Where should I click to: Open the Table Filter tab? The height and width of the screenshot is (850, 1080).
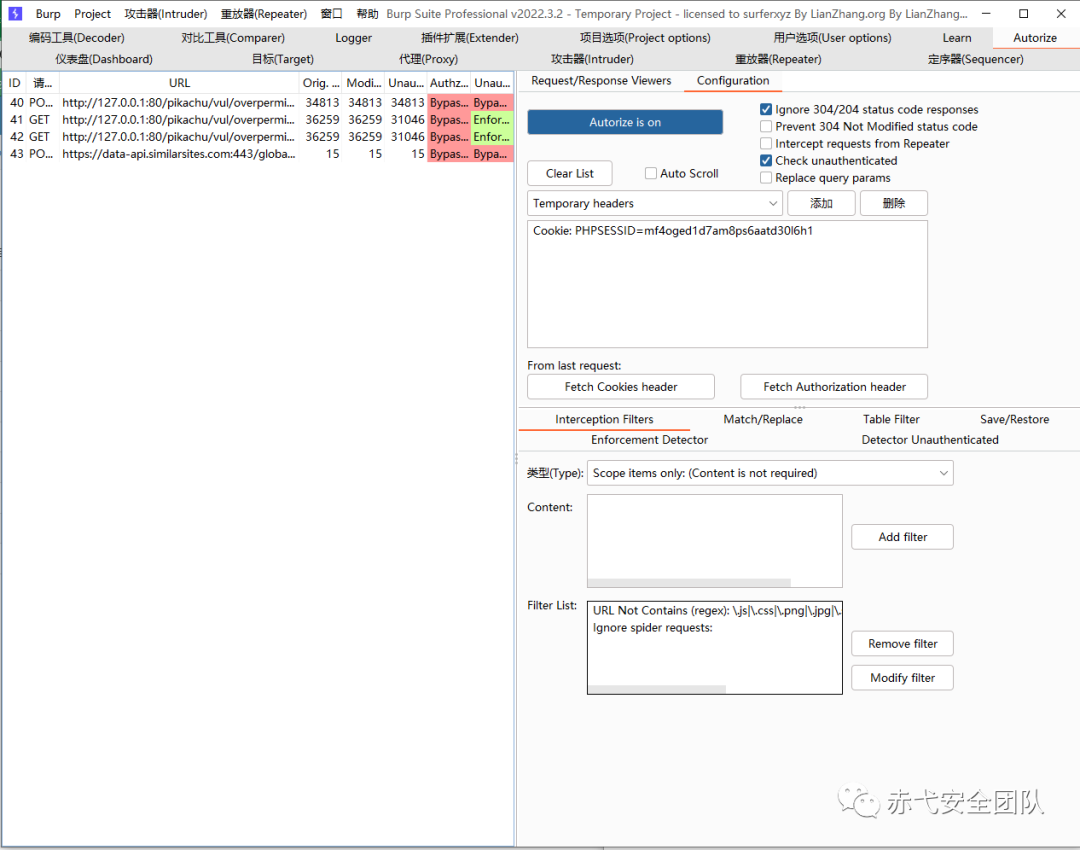tap(891, 419)
